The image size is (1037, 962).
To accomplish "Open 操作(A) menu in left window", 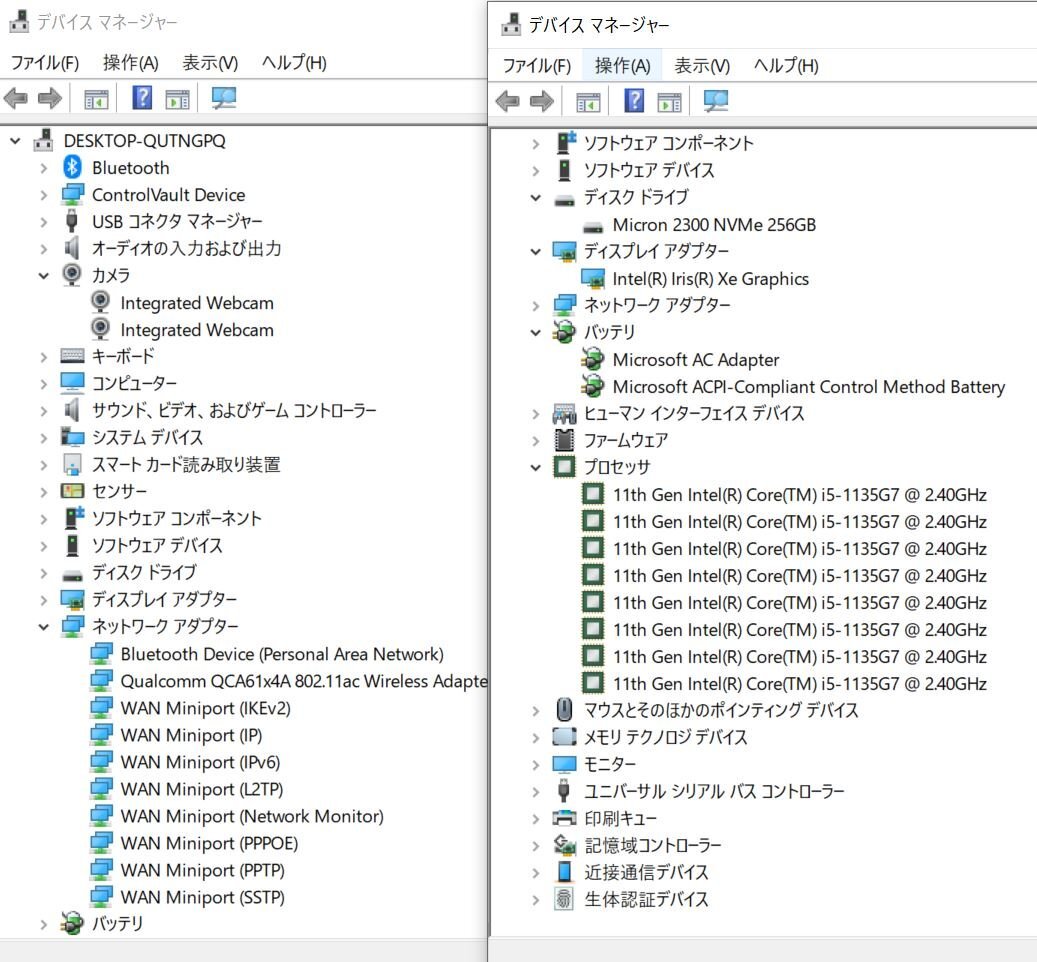I will 130,63.
